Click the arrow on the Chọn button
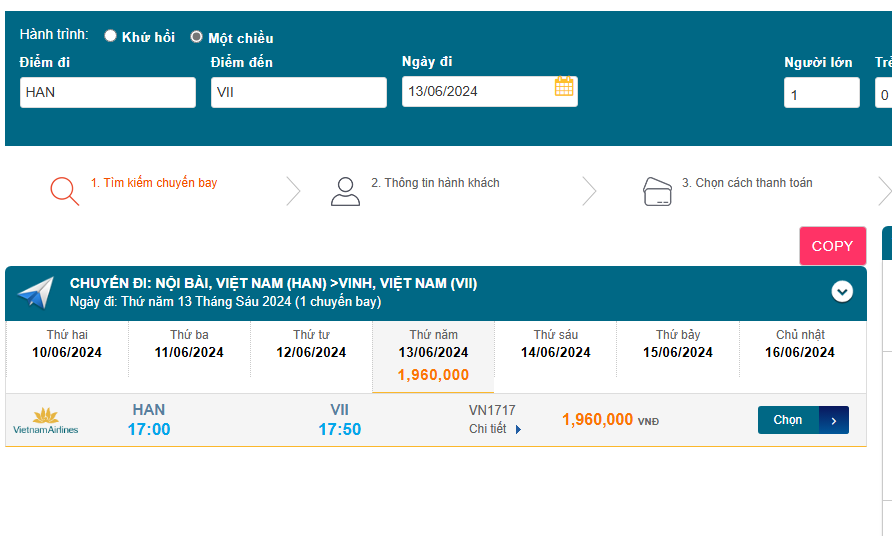Screen dimensions: 892x536 [x=834, y=421]
